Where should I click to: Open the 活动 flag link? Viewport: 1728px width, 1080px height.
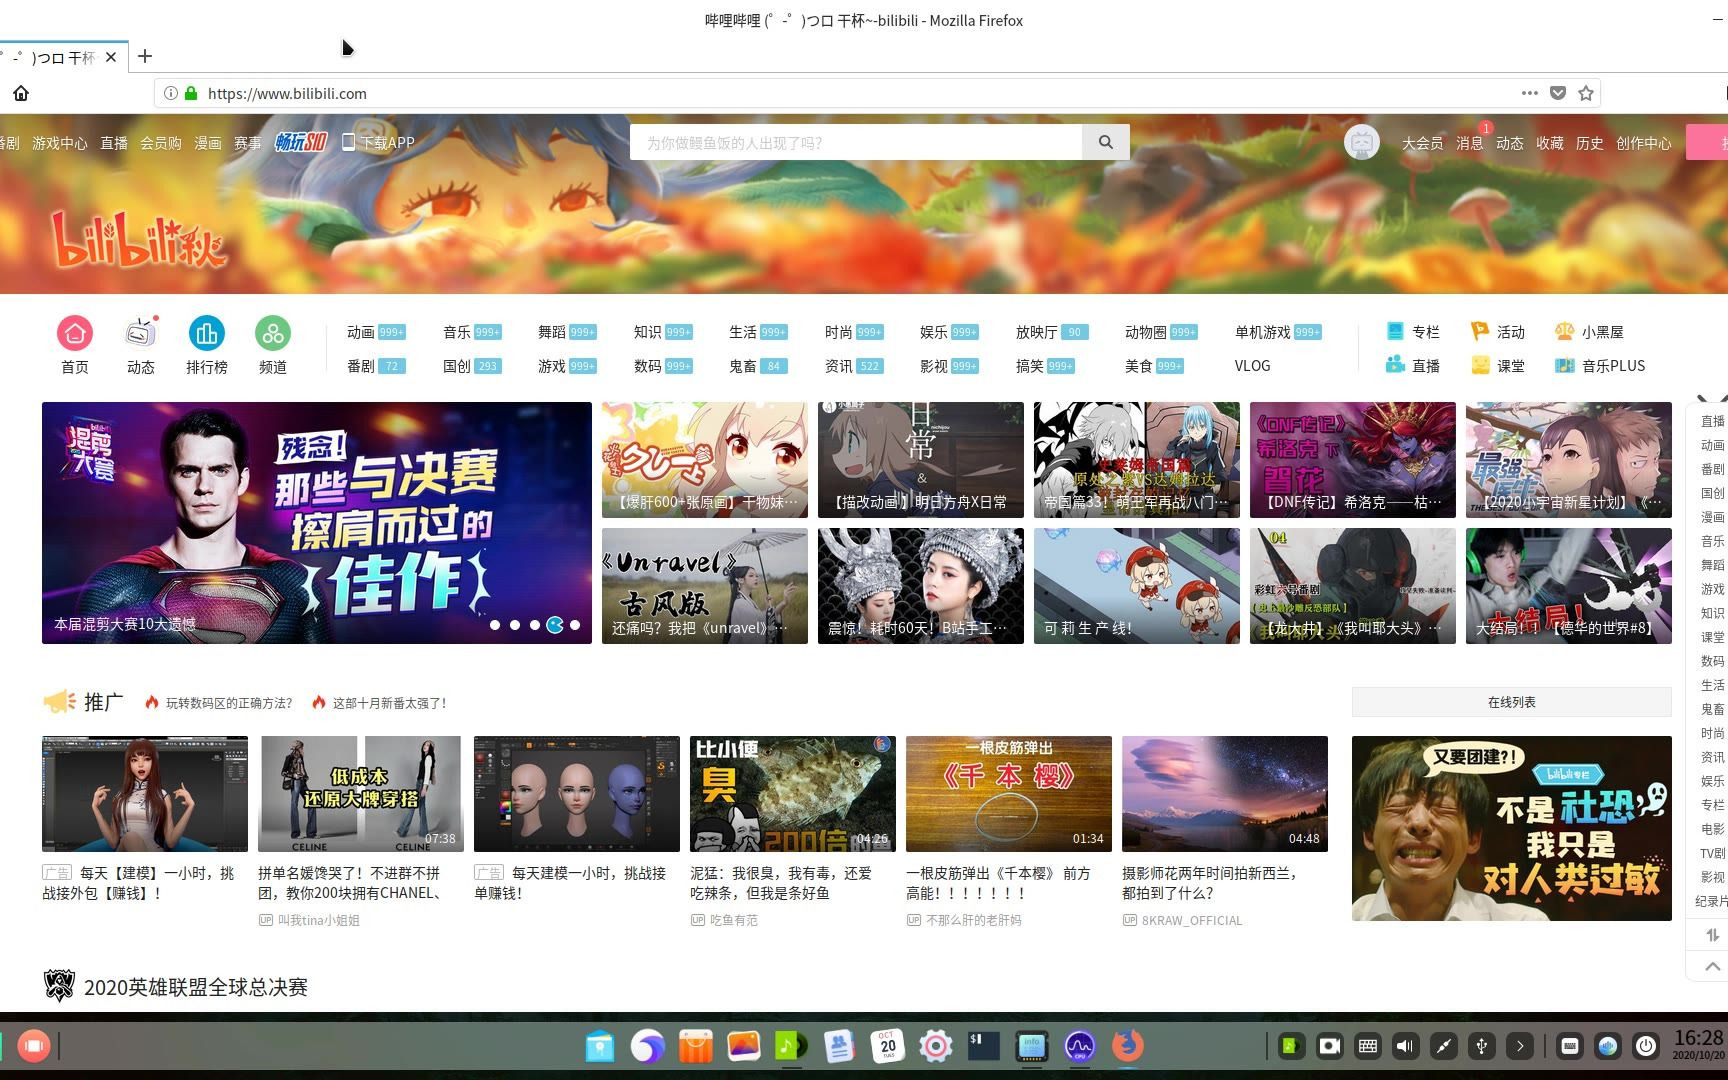click(x=1498, y=331)
